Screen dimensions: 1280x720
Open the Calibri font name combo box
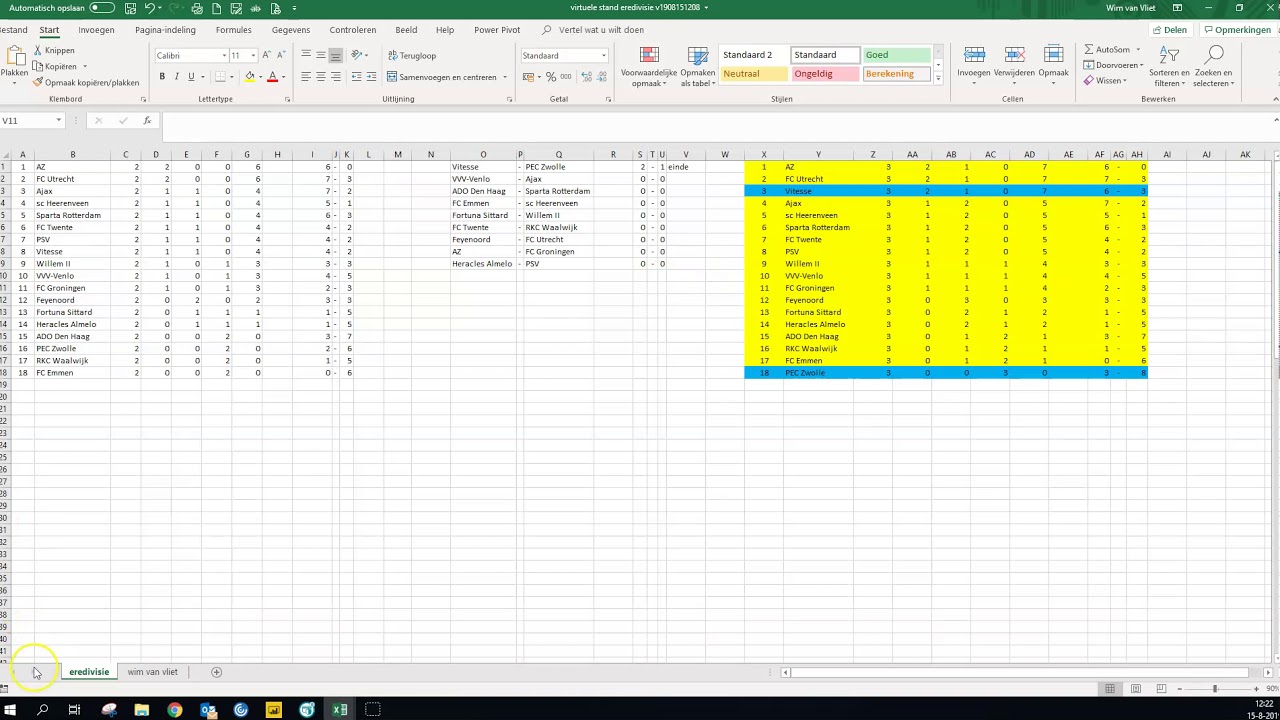click(191, 55)
